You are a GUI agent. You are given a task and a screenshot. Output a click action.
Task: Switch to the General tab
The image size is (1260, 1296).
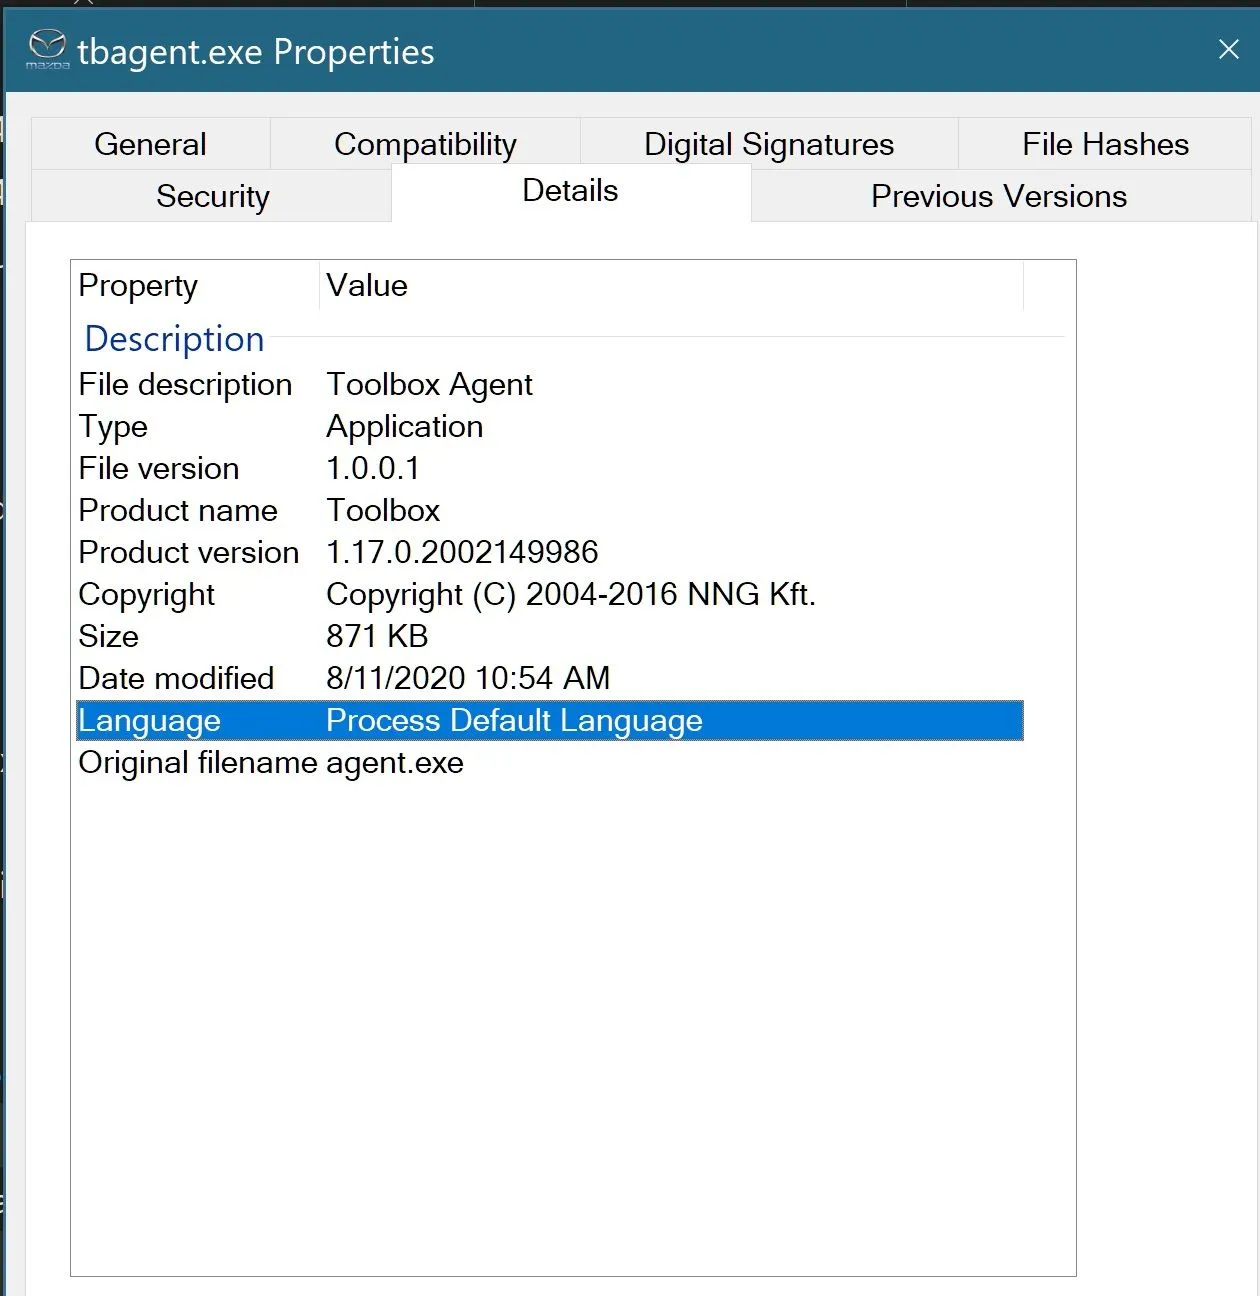150,145
